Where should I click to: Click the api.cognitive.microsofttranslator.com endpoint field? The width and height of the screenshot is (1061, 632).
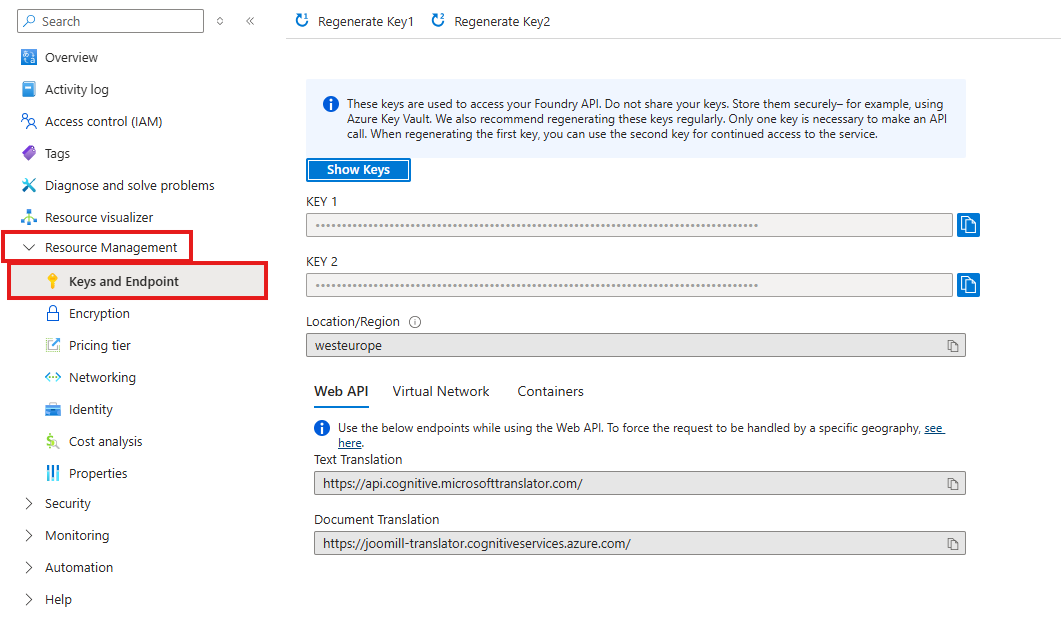pos(639,484)
